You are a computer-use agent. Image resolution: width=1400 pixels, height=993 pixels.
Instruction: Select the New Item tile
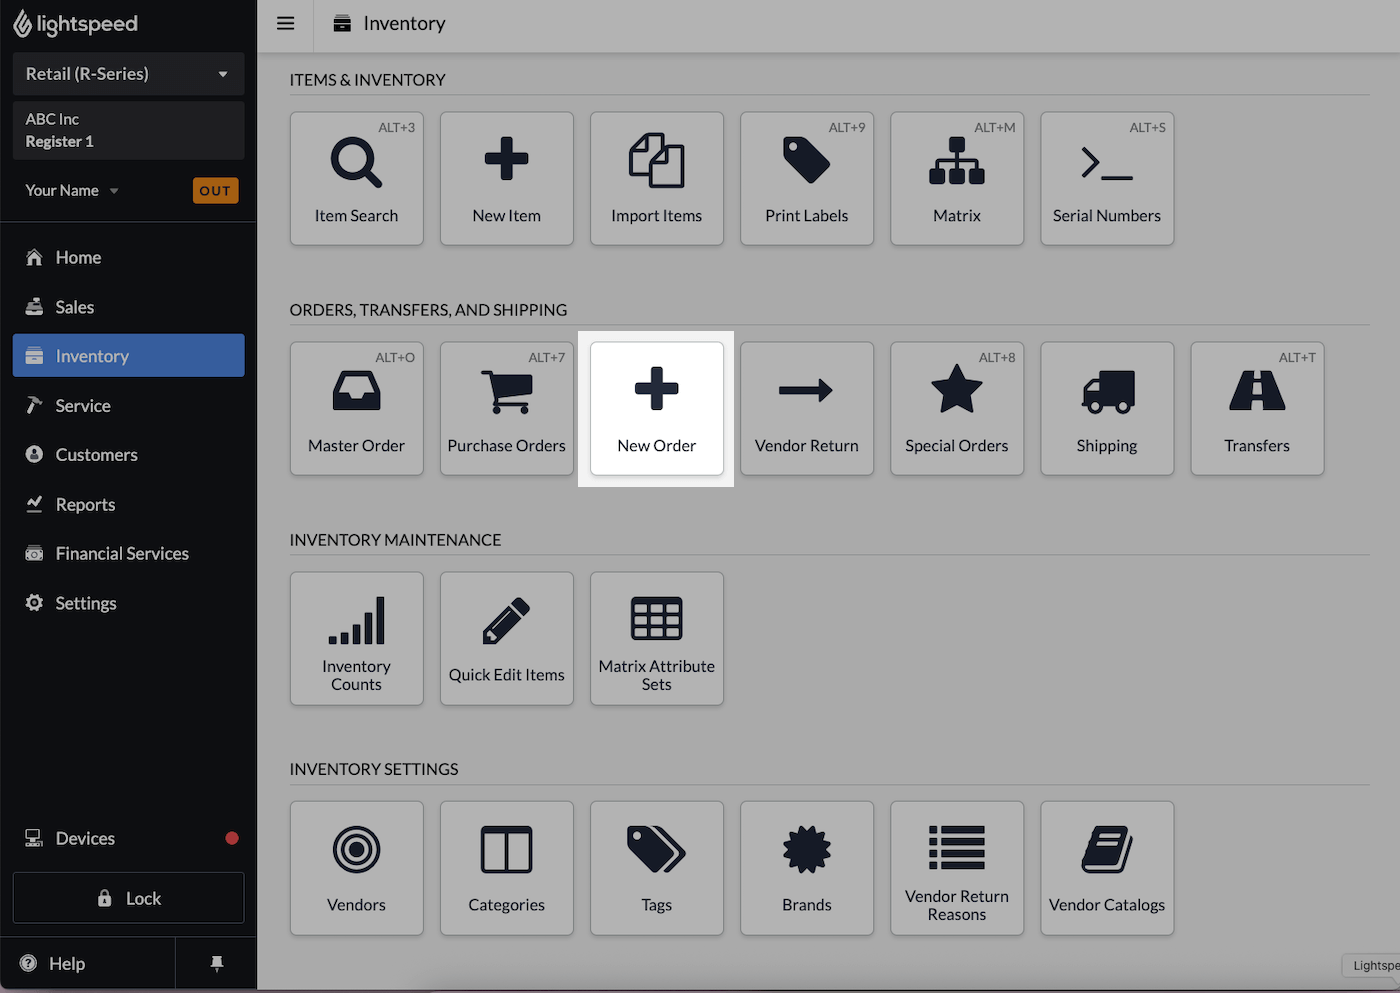pos(506,178)
